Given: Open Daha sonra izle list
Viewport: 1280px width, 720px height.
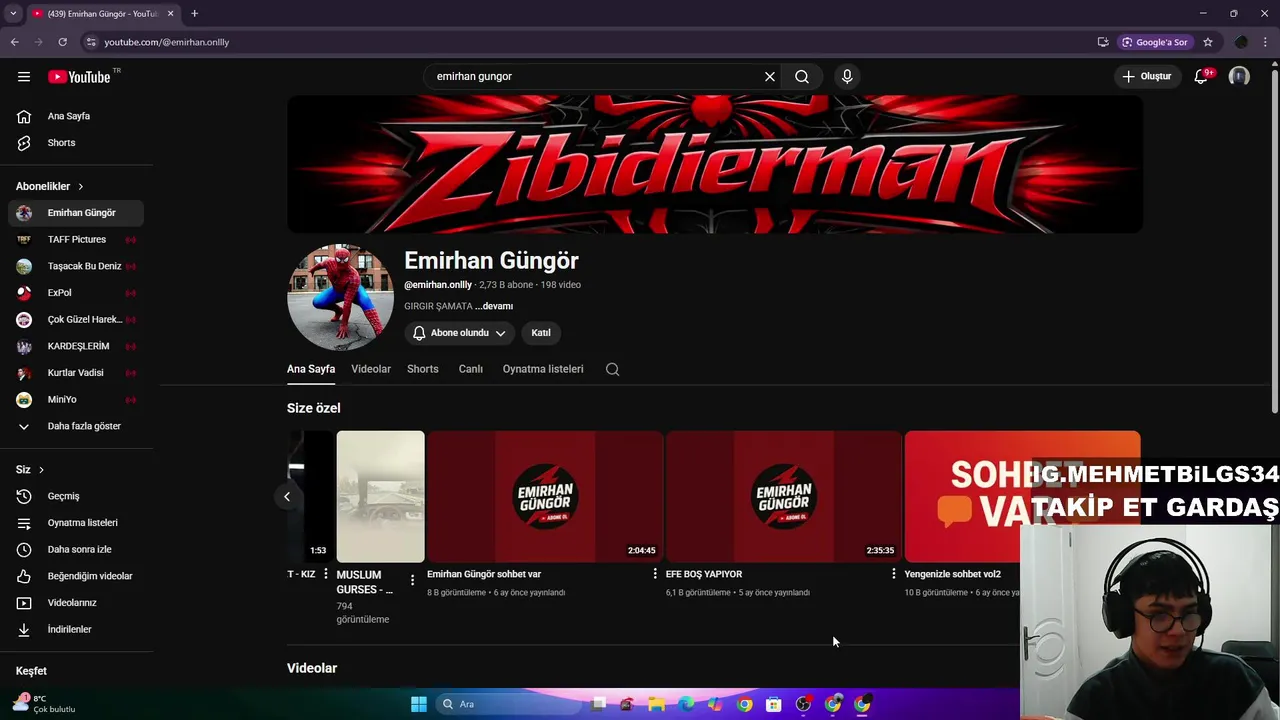Looking at the screenshot, I should [x=76, y=549].
